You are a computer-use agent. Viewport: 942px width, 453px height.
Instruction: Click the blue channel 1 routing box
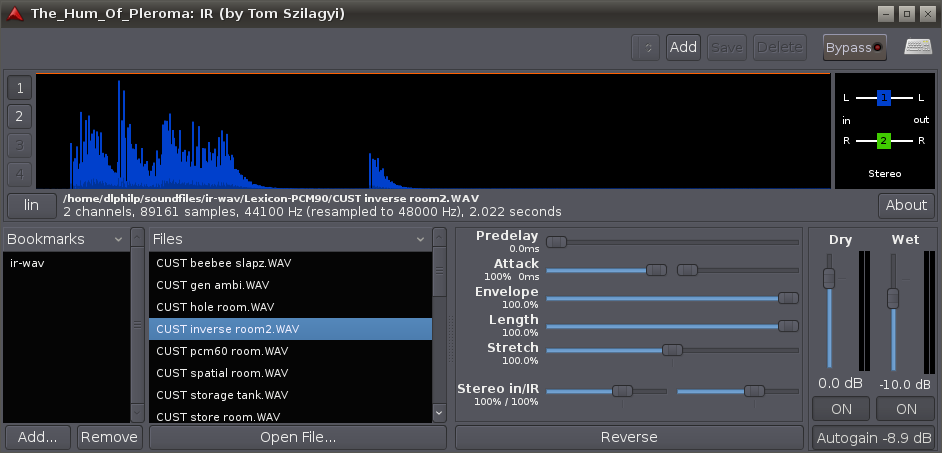click(883, 98)
